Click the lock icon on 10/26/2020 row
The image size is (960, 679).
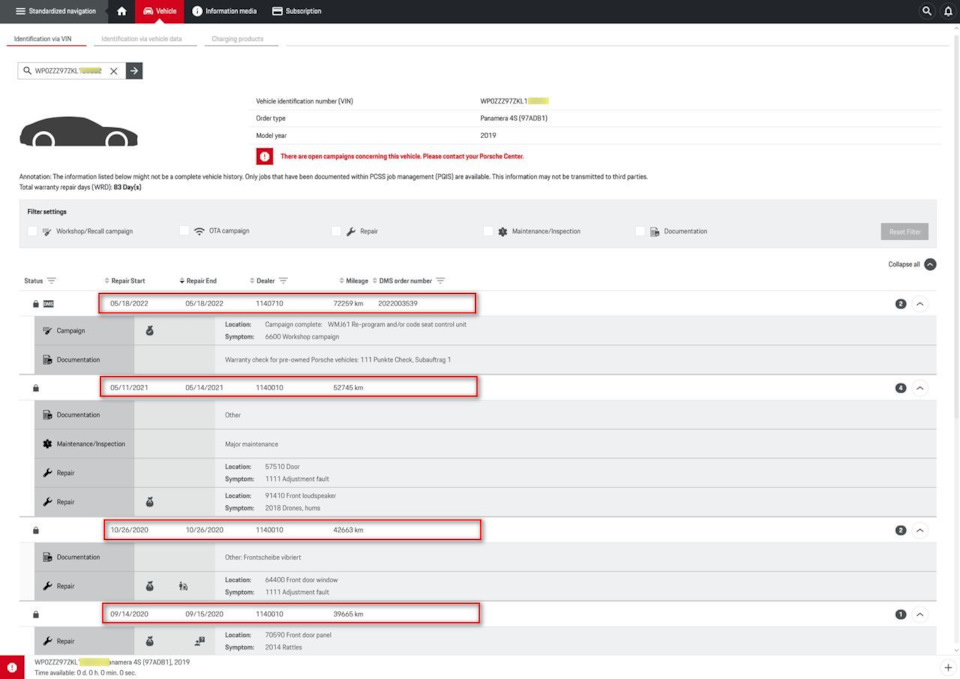coord(36,530)
